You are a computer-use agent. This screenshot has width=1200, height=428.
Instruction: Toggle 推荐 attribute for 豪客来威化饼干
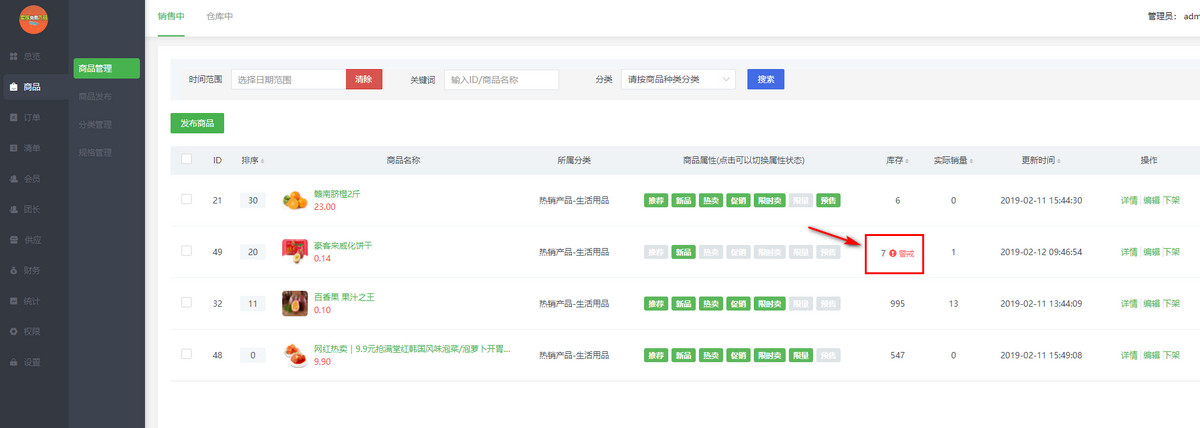[x=655, y=252]
